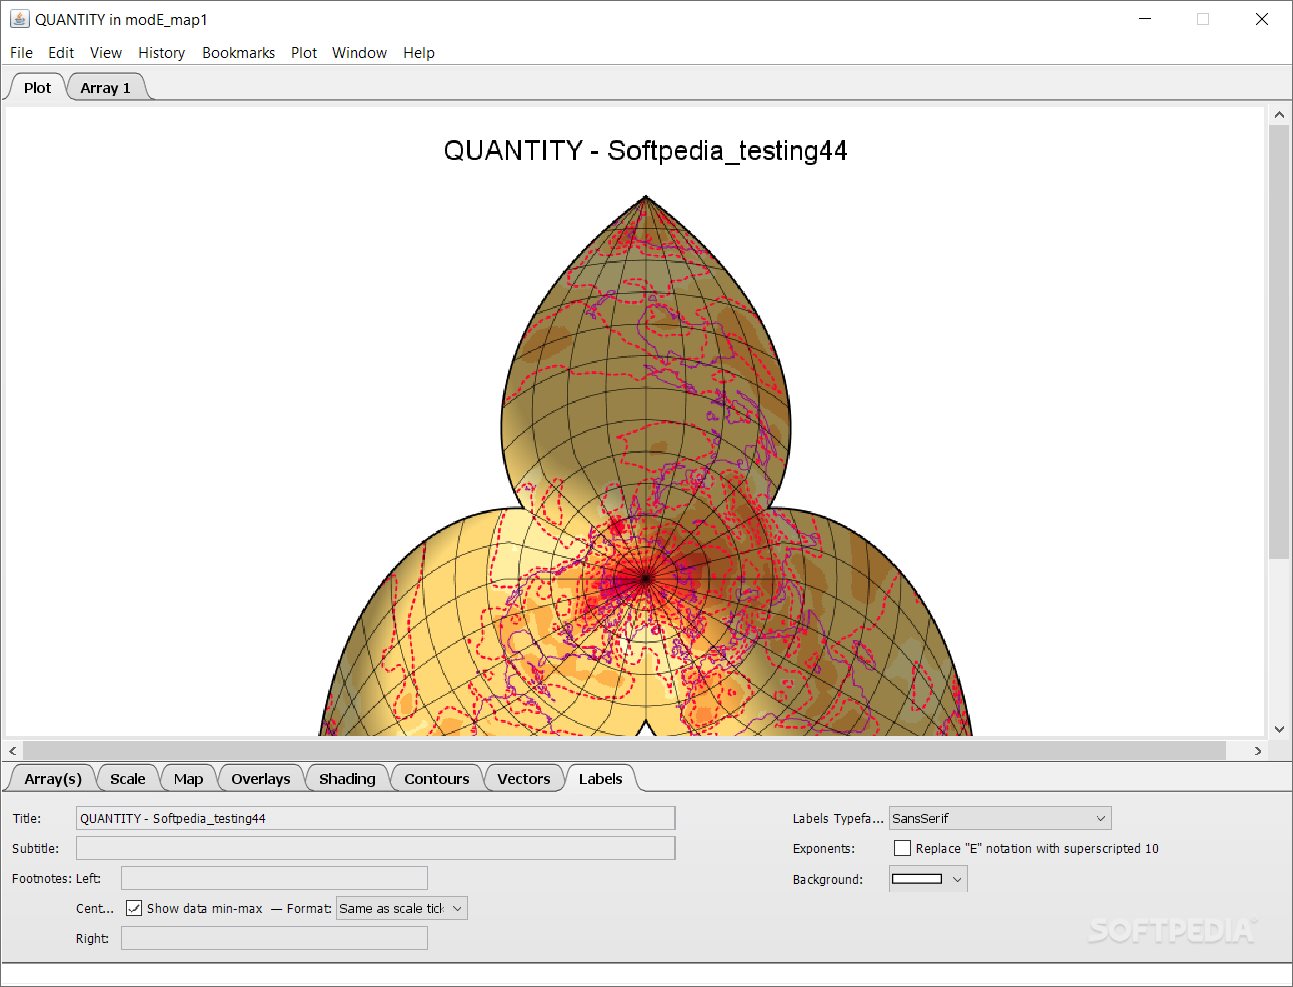
Task: Open the Window menu
Action: (x=359, y=53)
